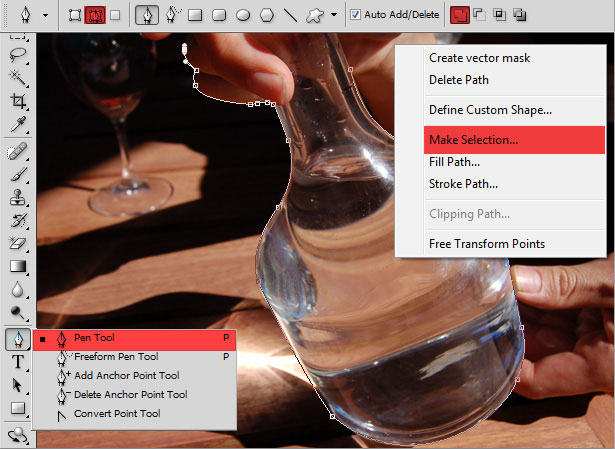
Task: Choose Add Anchor Point Tool
Action: click(135, 376)
